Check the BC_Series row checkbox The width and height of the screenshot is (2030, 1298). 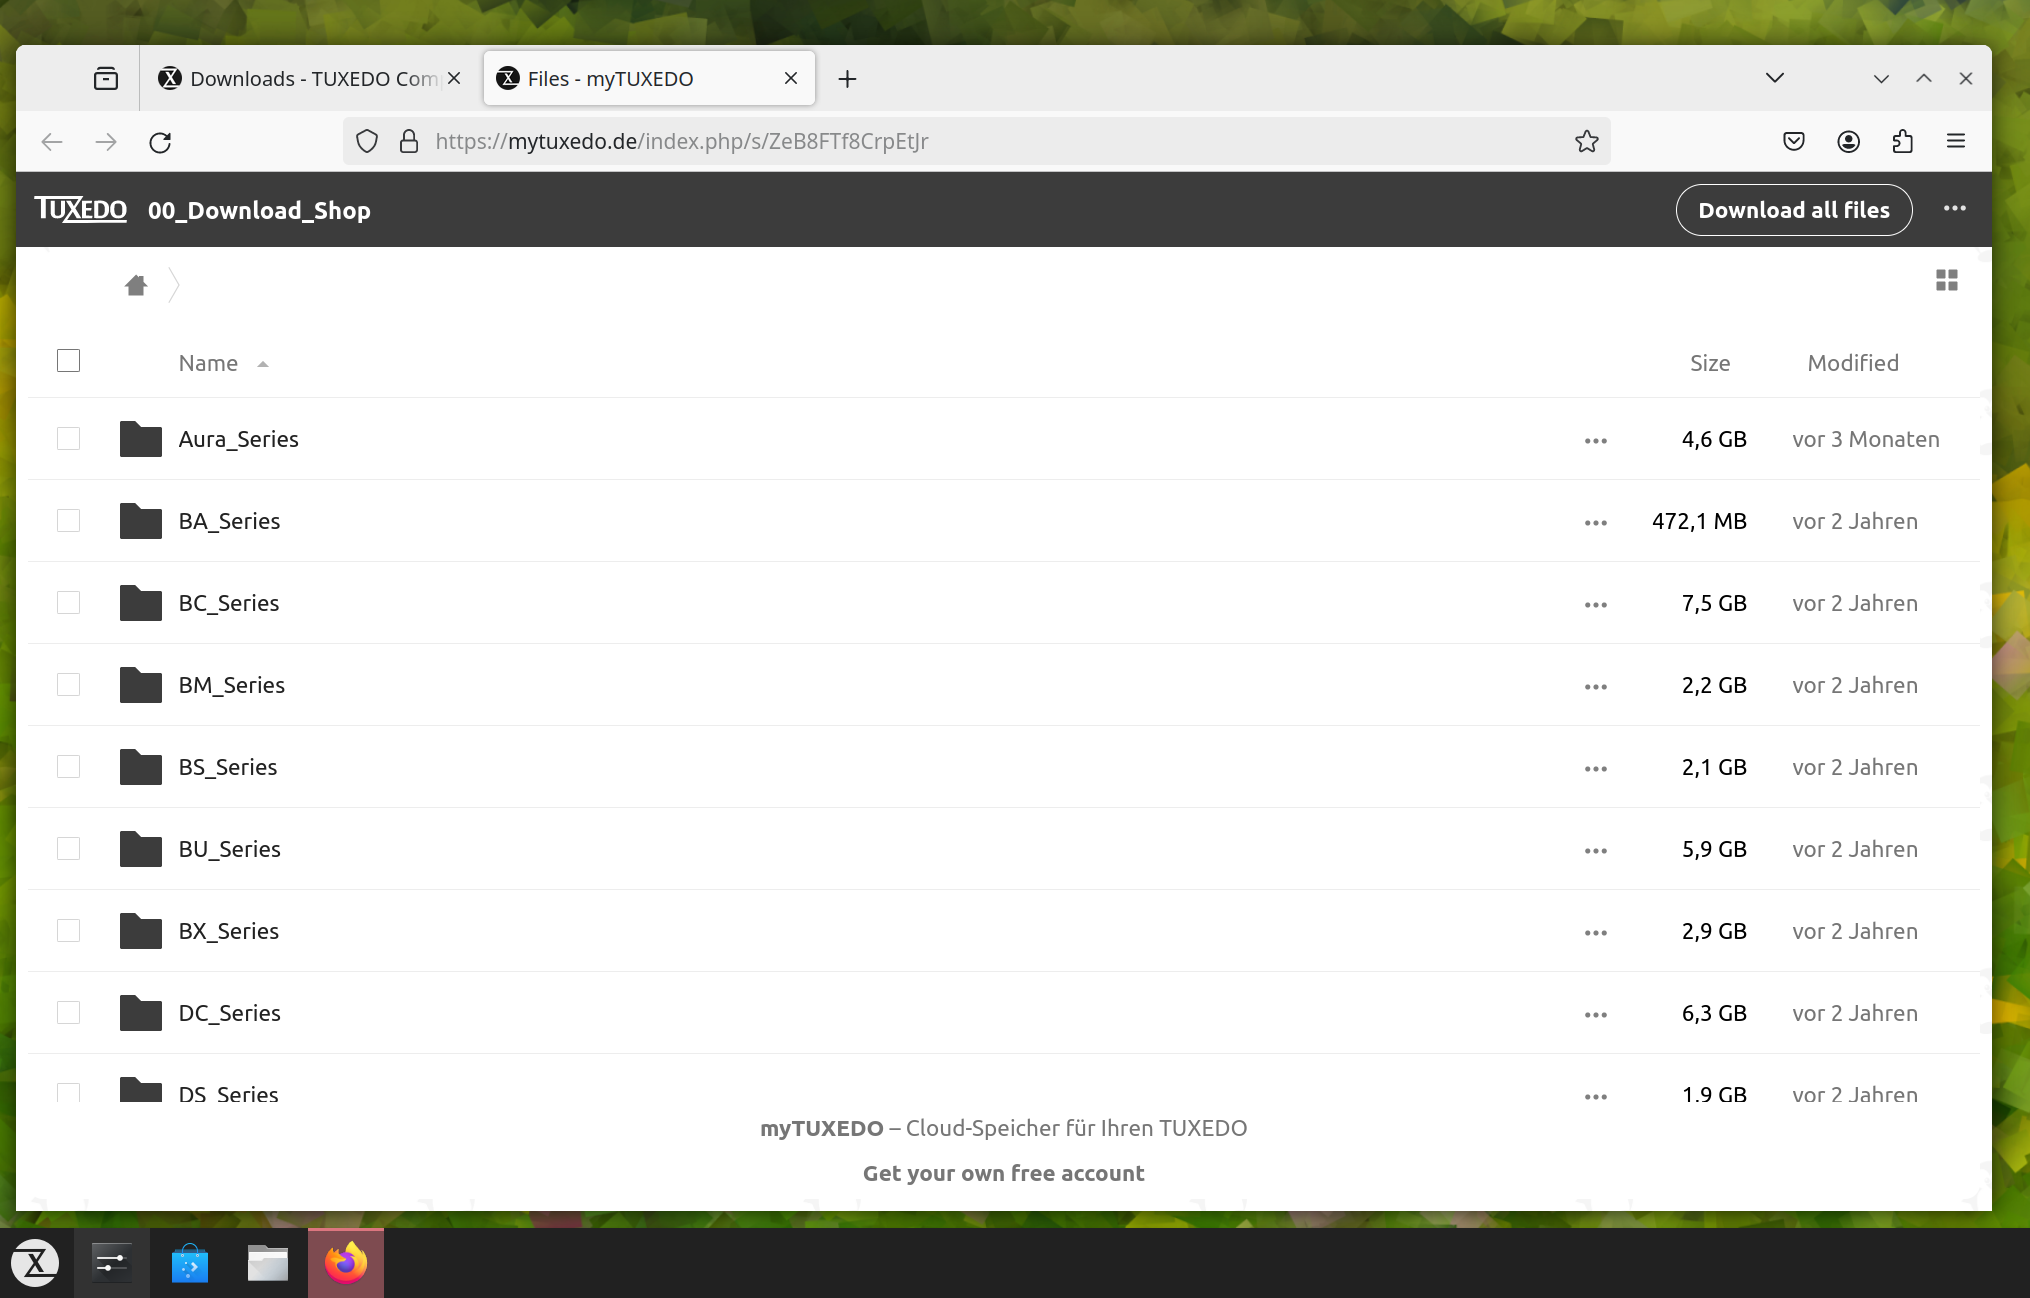coord(68,603)
